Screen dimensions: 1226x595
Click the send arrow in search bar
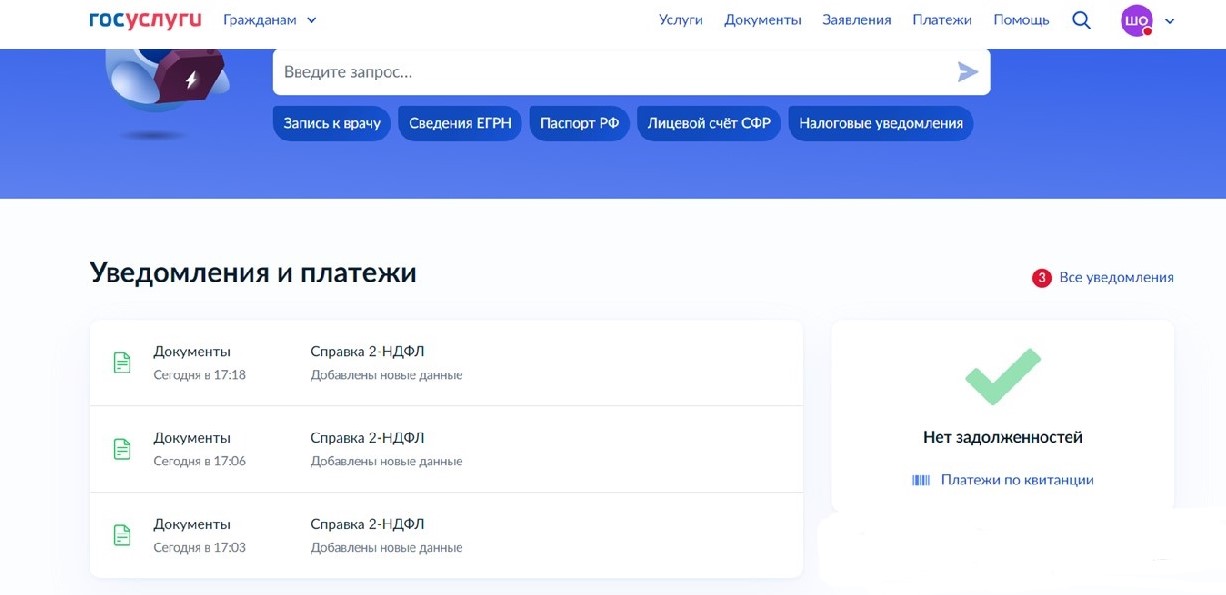[x=967, y=71]
